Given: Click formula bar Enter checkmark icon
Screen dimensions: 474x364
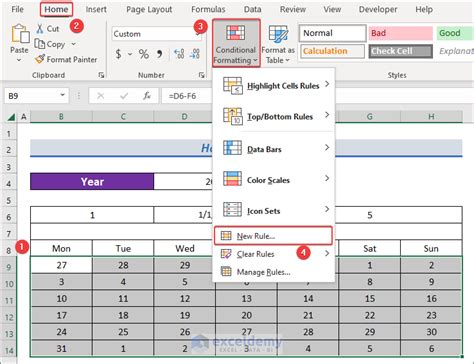Looking at the screenshot, I should [124, 96].
